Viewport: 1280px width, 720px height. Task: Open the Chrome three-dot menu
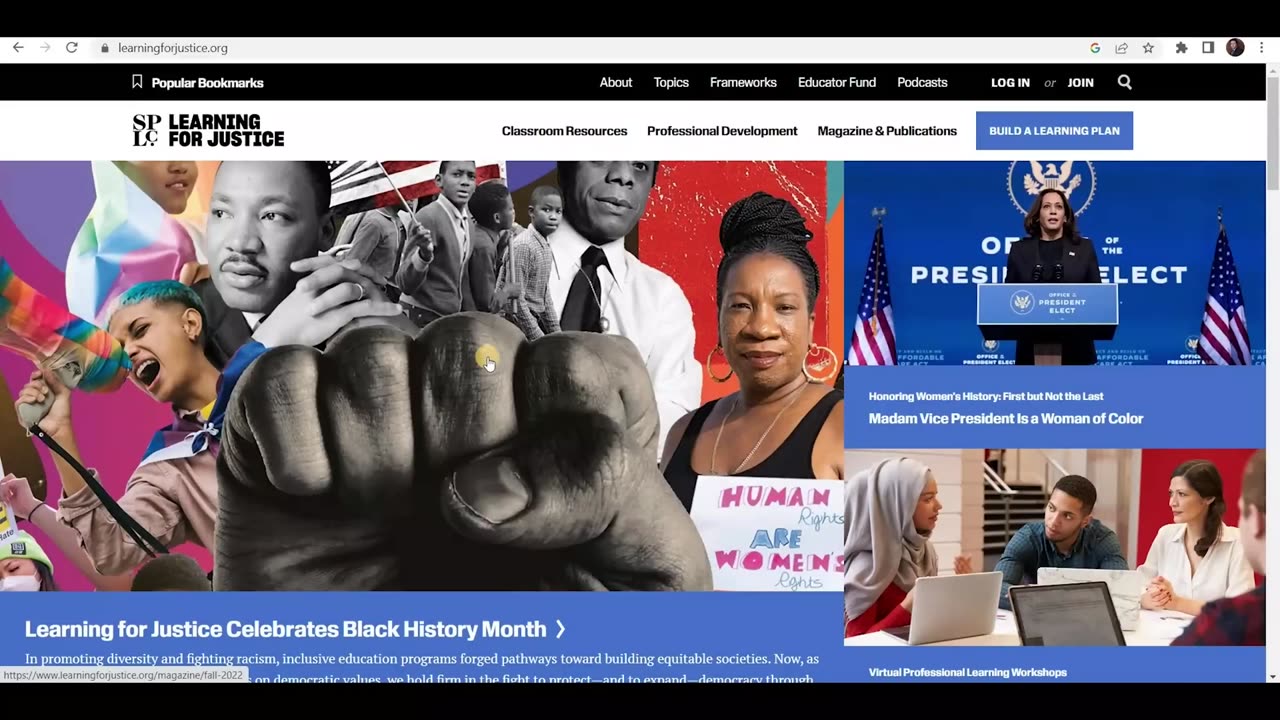click(x=1262, y=48)
